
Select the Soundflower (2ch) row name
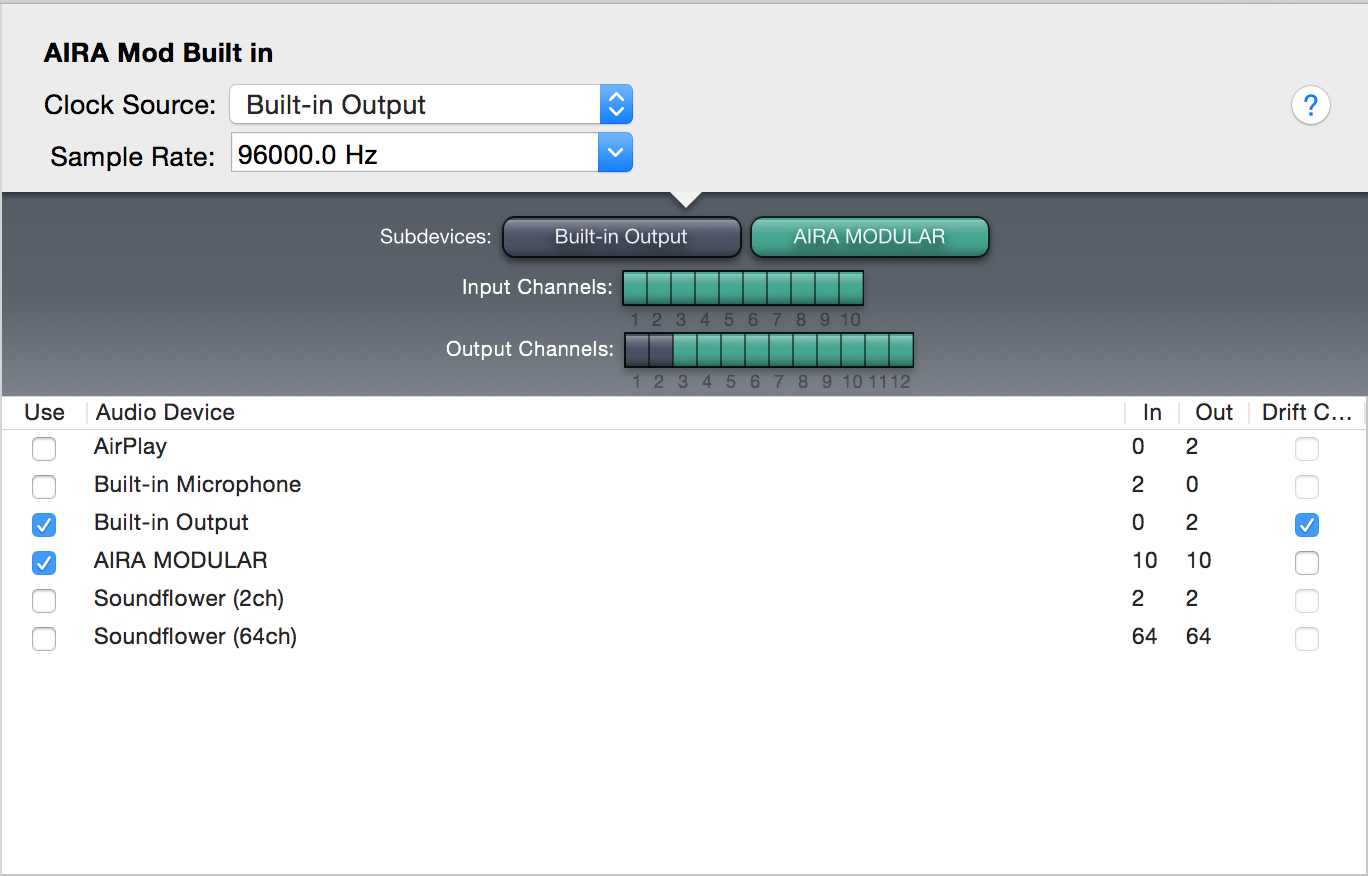pyautogui.click(x=189, y=599)
